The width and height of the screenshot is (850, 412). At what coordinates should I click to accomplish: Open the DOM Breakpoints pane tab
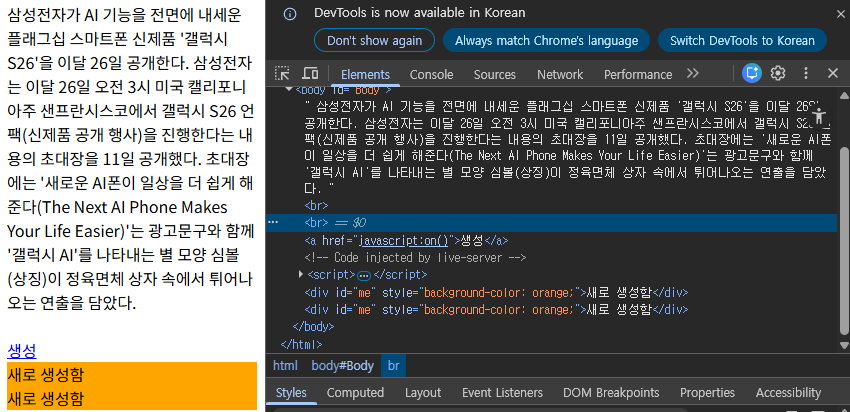click(611, 392)
